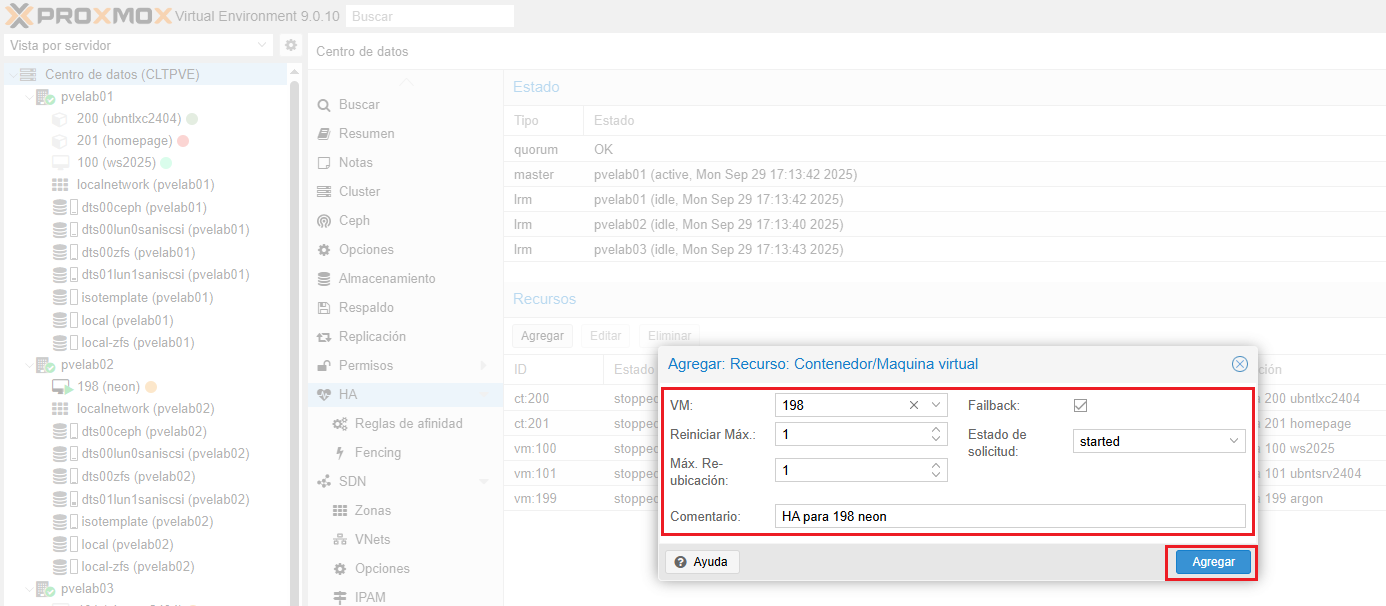Screen dimensions: 1386x606
Task: Click the IPAM icon
Action: tap(339, 598)
